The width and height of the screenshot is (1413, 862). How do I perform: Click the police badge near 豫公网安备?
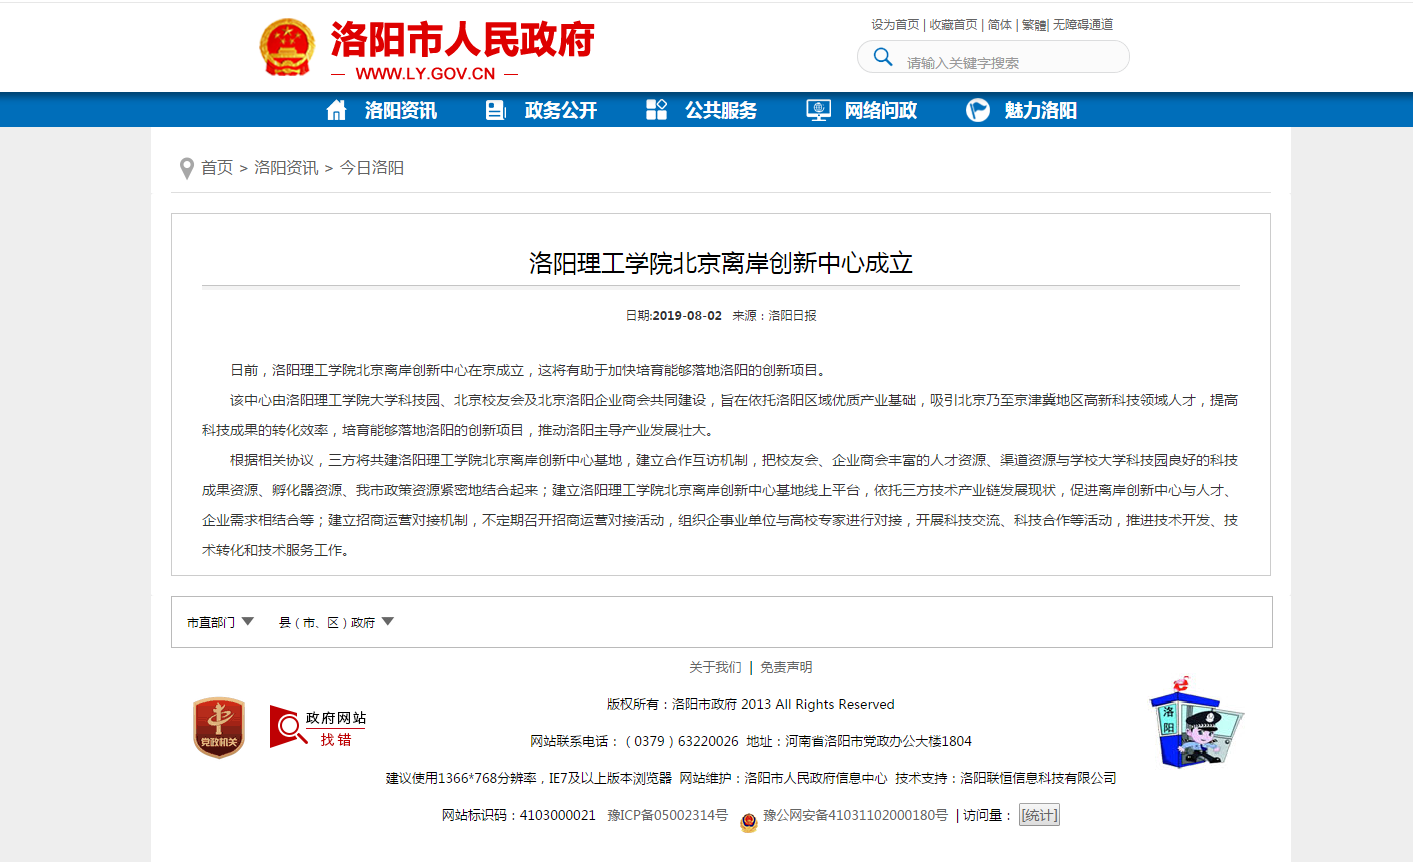(749, 821)
